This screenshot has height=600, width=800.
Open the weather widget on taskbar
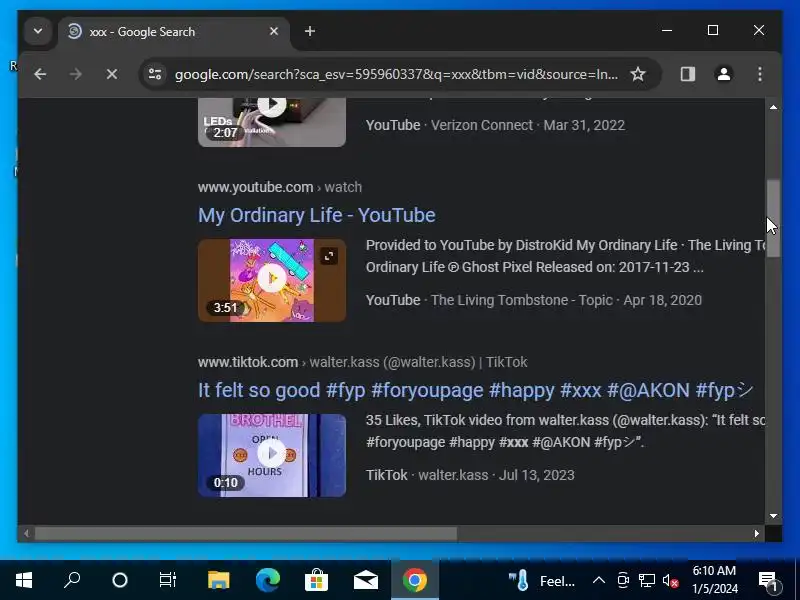542,581
